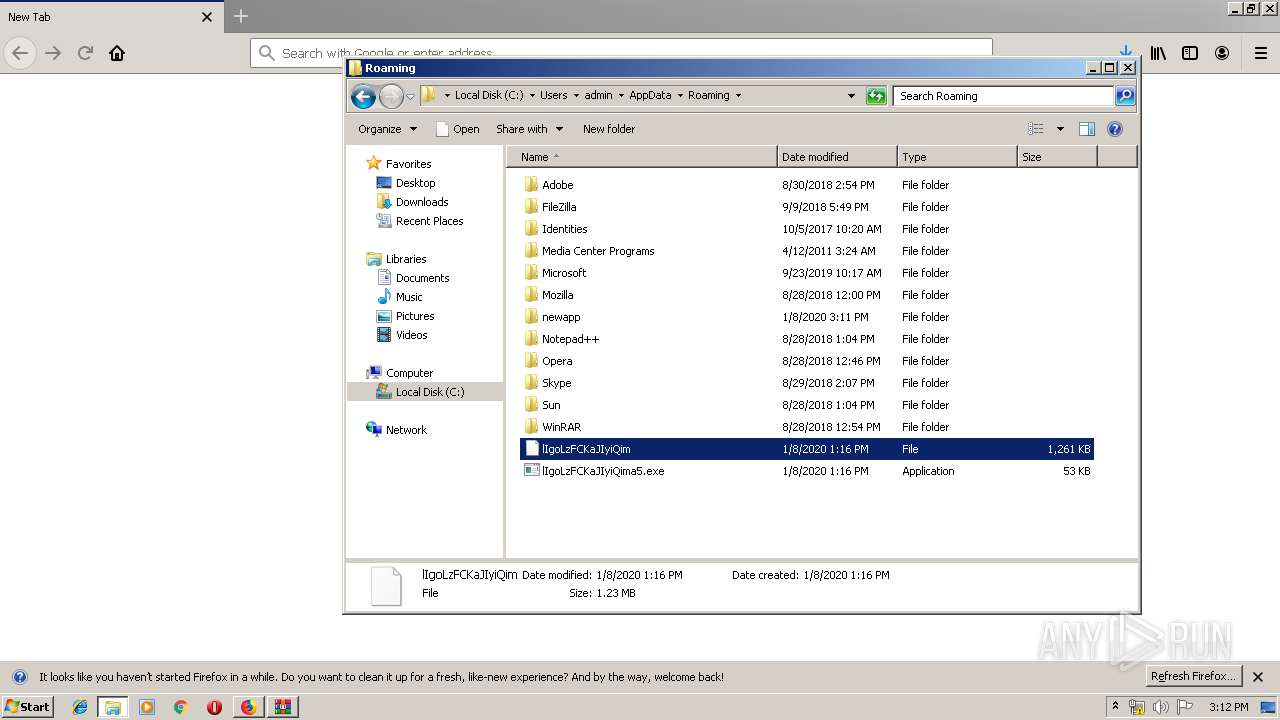Sort by Size column header

point(1057,157)
